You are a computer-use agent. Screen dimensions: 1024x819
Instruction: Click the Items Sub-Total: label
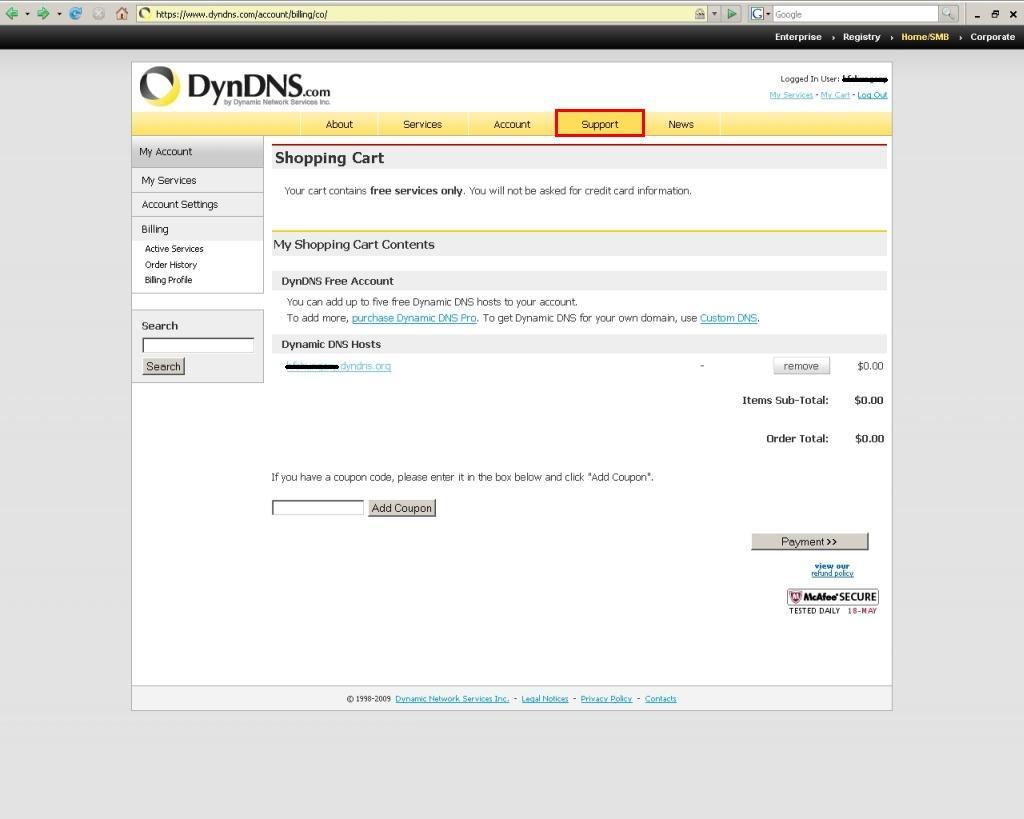coord(785,400)
